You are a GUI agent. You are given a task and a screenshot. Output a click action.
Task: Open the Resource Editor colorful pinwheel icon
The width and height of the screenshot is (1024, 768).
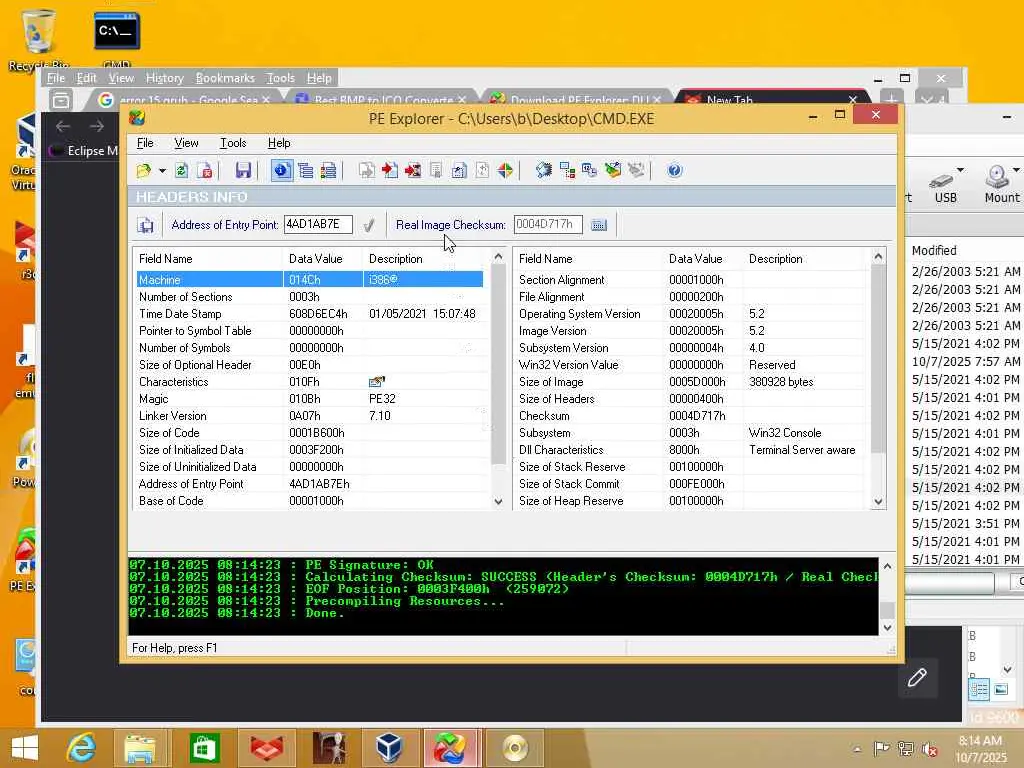point(505,171)
